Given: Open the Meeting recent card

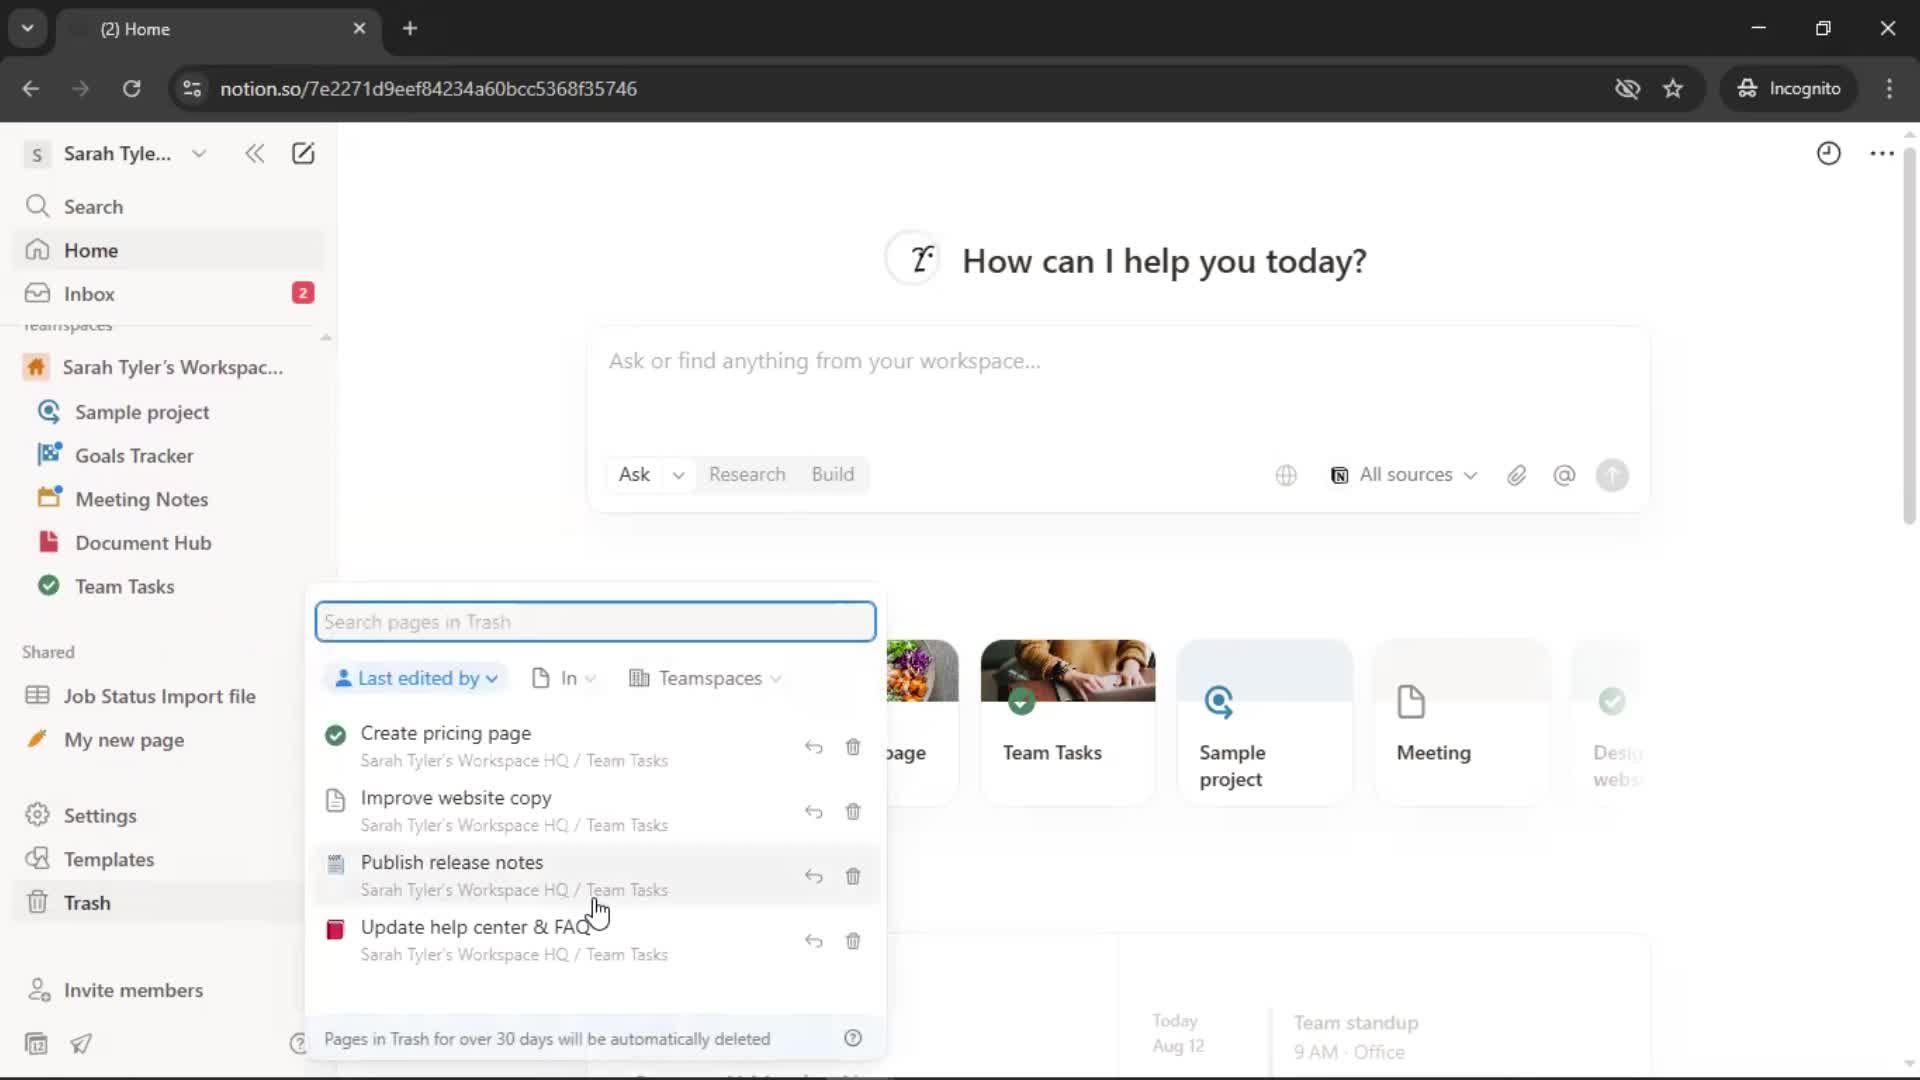Looking at the screenshot, I should (1462, 722).
